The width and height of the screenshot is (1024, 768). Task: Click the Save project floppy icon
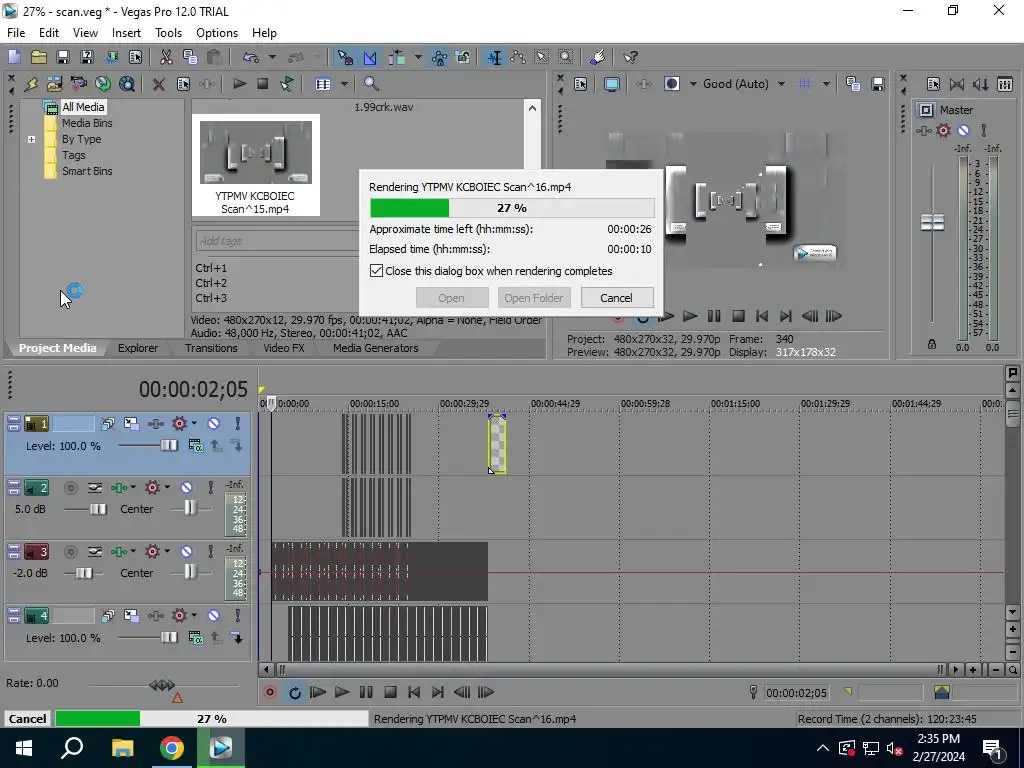(x=63, y=57)
